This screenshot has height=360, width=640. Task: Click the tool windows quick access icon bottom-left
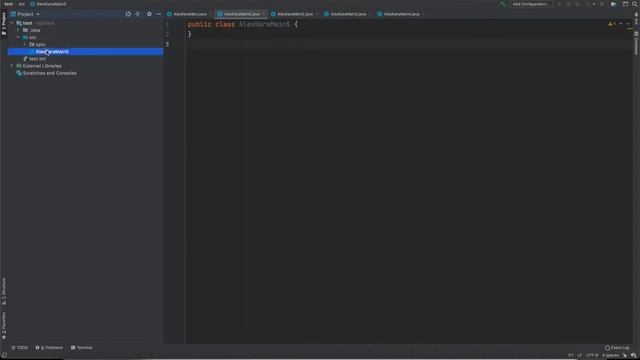(4, 356)
